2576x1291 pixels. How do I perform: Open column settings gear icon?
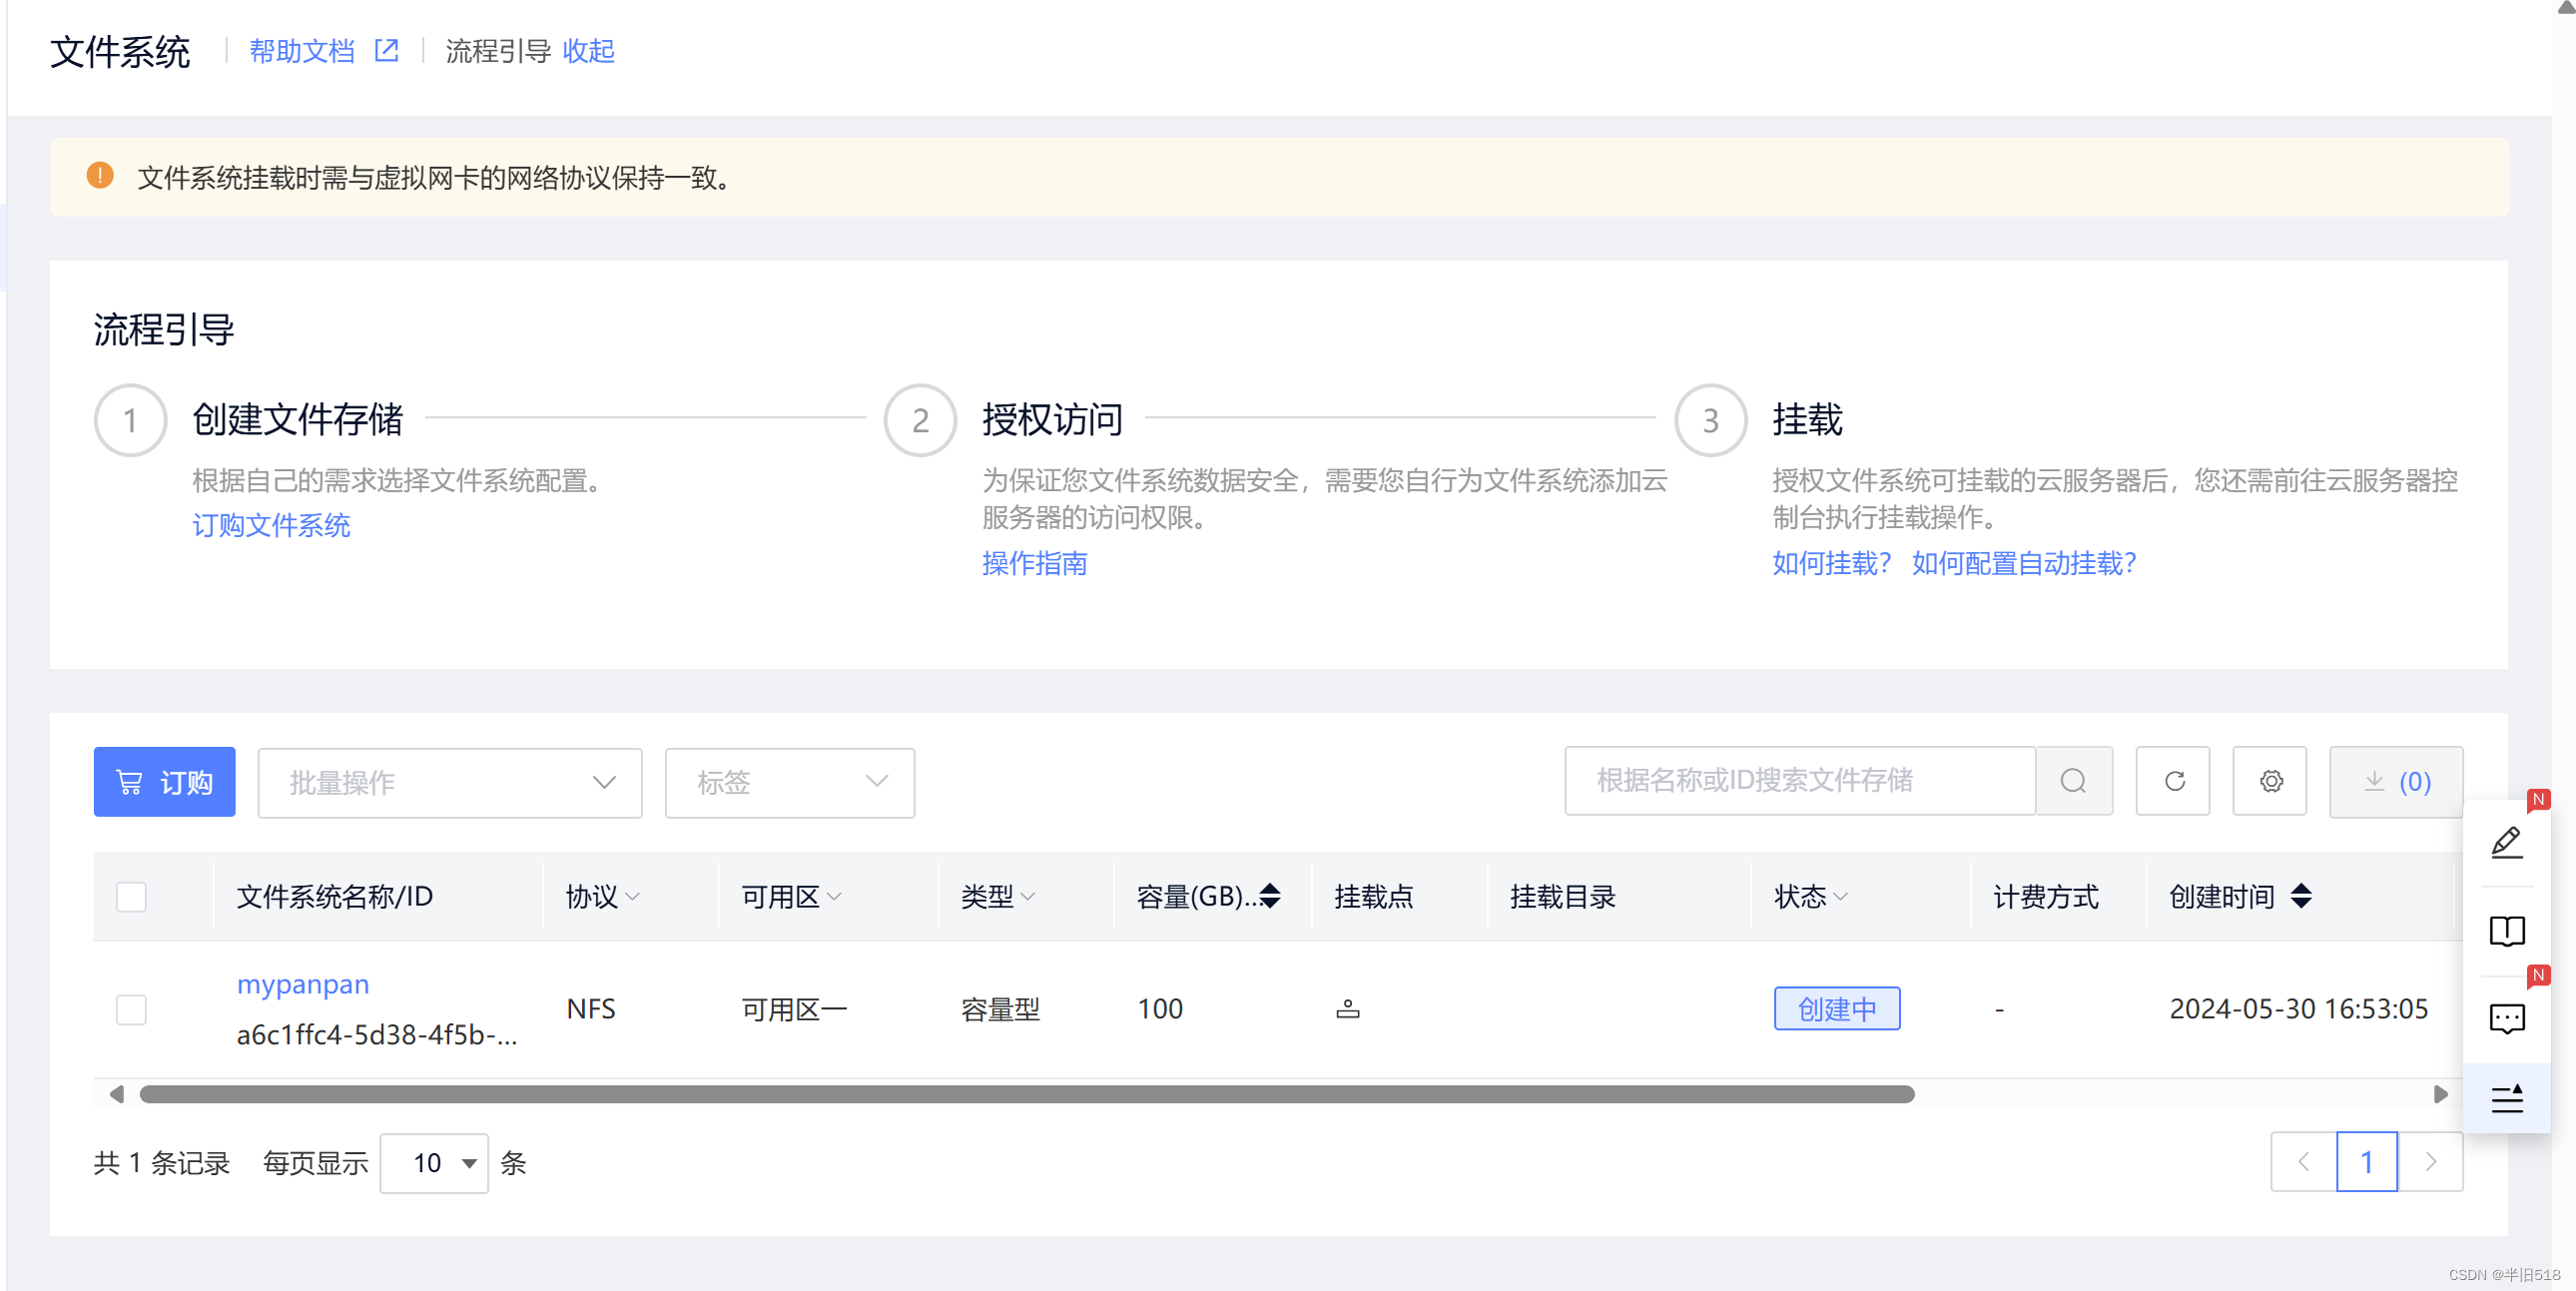(x=2270, y=781)
